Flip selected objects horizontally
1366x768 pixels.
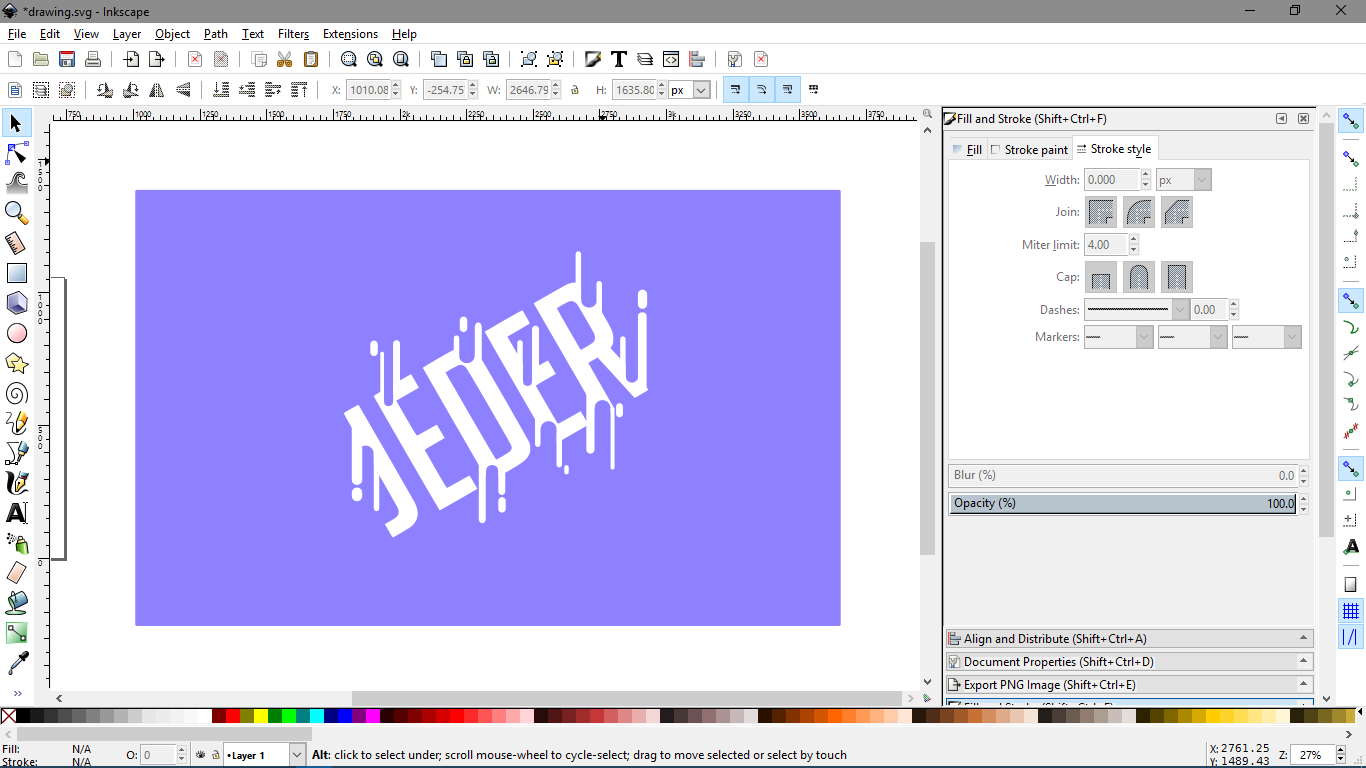pyautogui.click(x=157, y=90)
